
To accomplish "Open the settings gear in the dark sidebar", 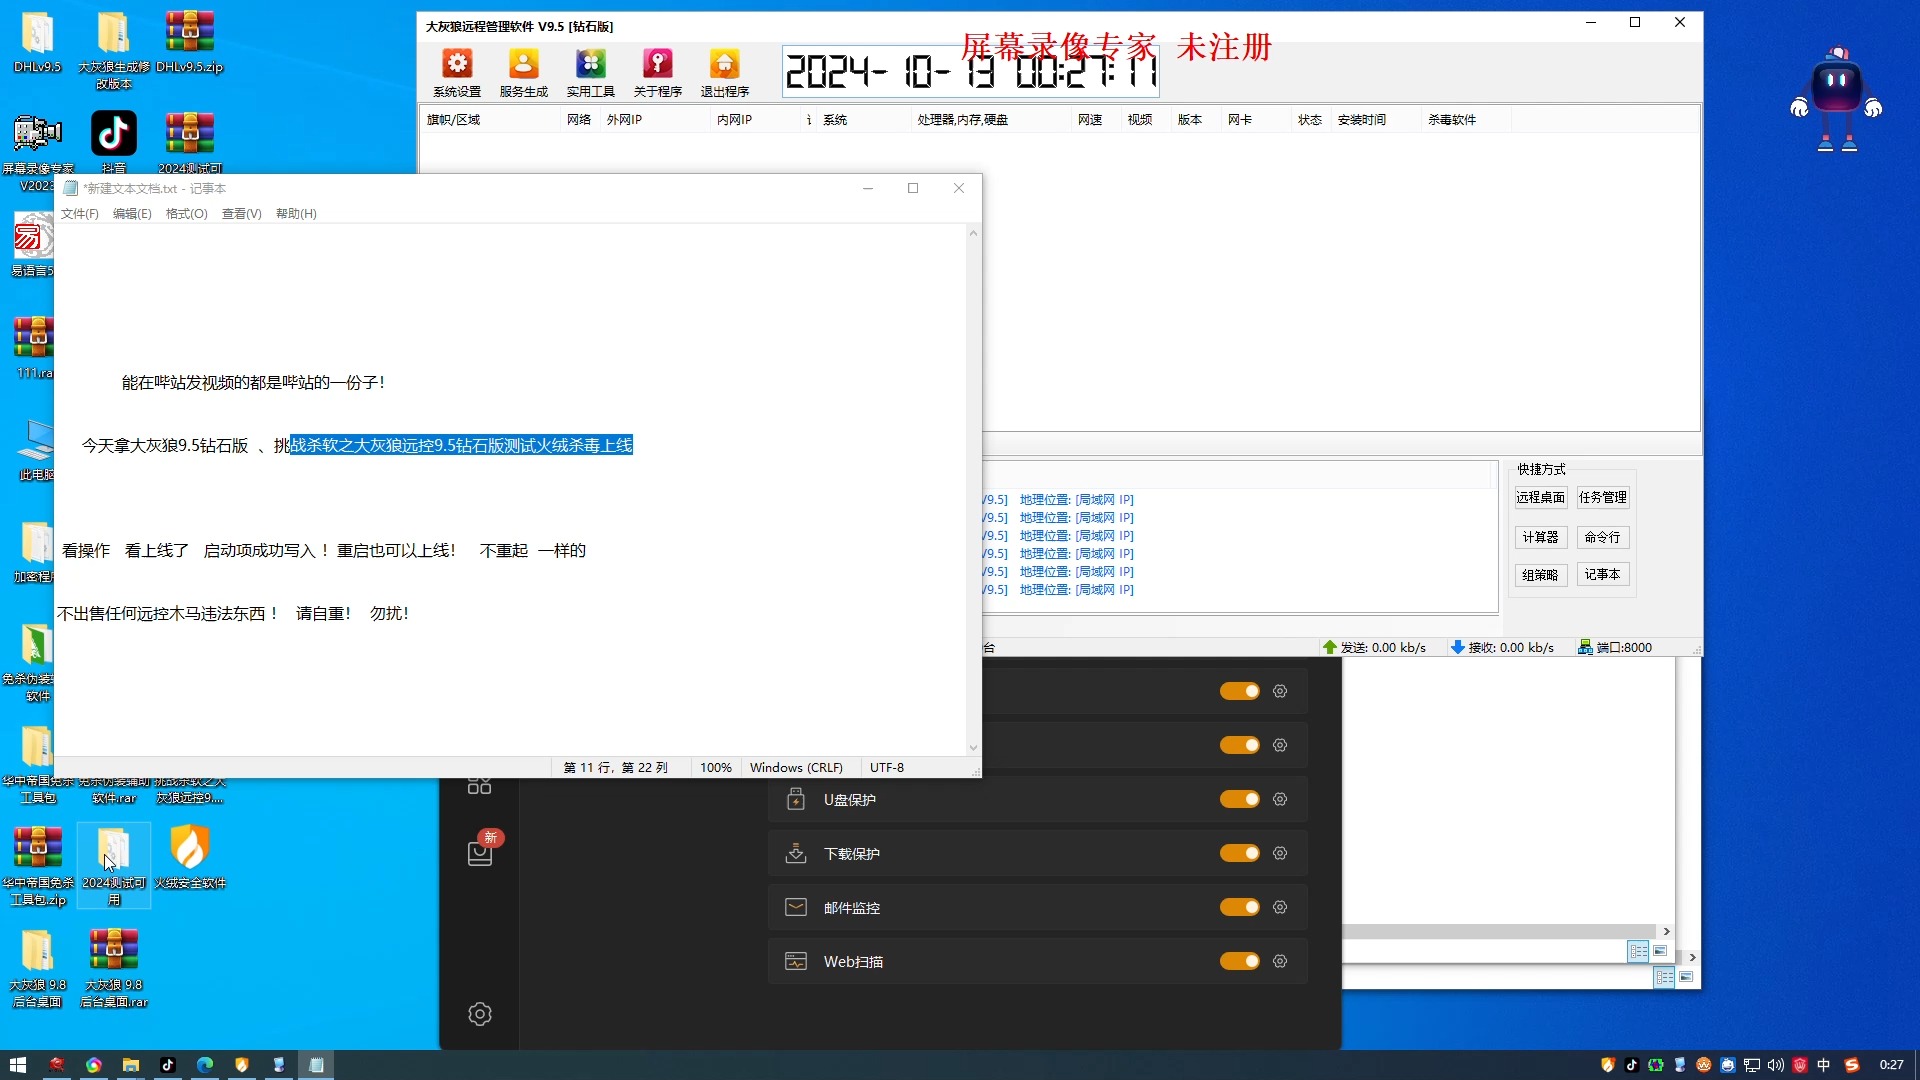I will pyautogui.click(x=480, y=1014).
